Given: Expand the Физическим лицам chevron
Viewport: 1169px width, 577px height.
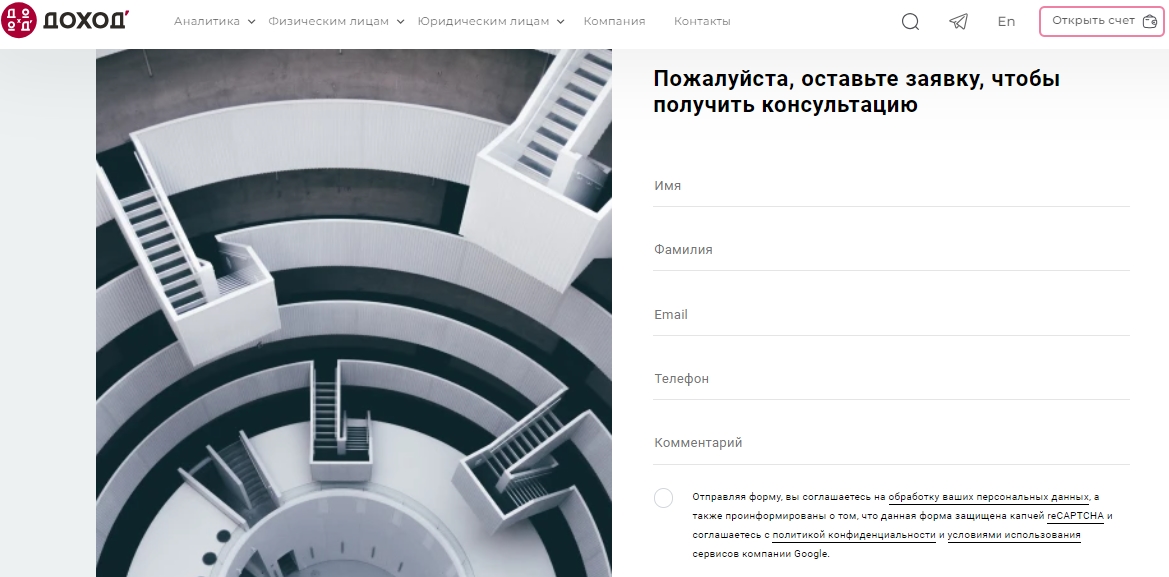Looking at the screenshot, I should [x=400, y=22].
